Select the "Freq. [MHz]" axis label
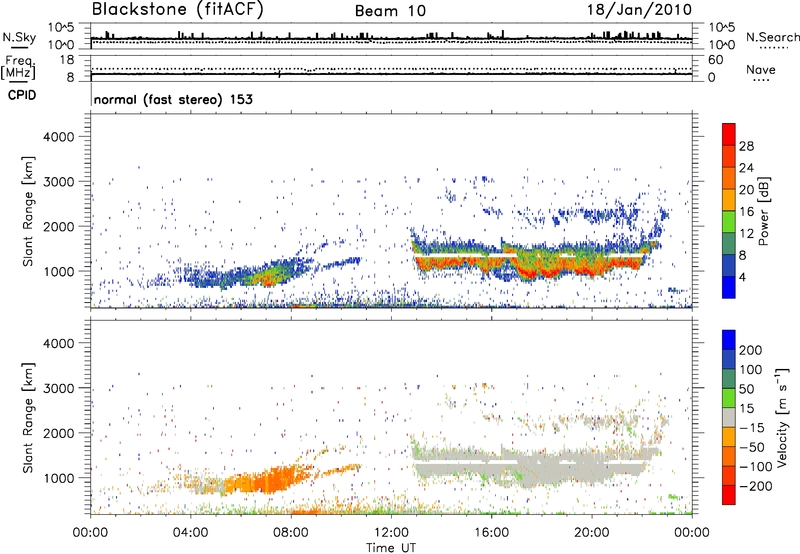Viewport: 800px width, 554px height. pos(18,67)
